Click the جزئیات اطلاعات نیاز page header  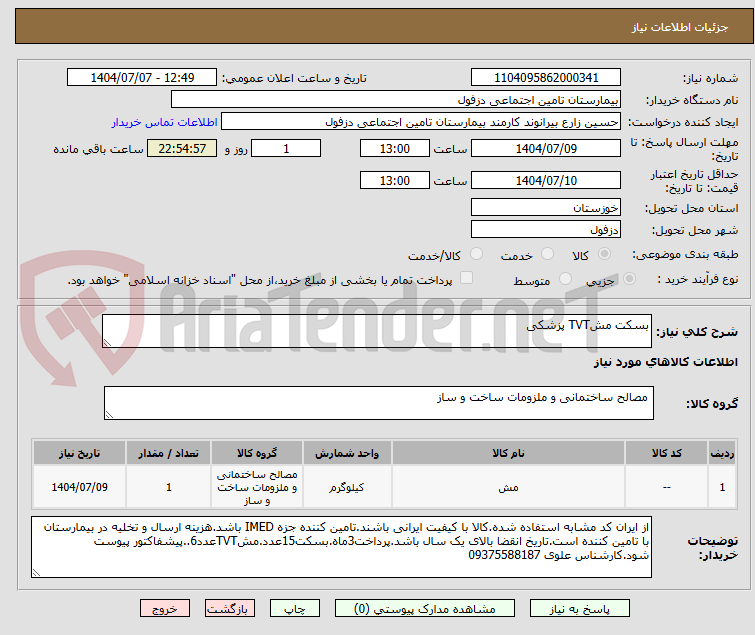point(679,27)
